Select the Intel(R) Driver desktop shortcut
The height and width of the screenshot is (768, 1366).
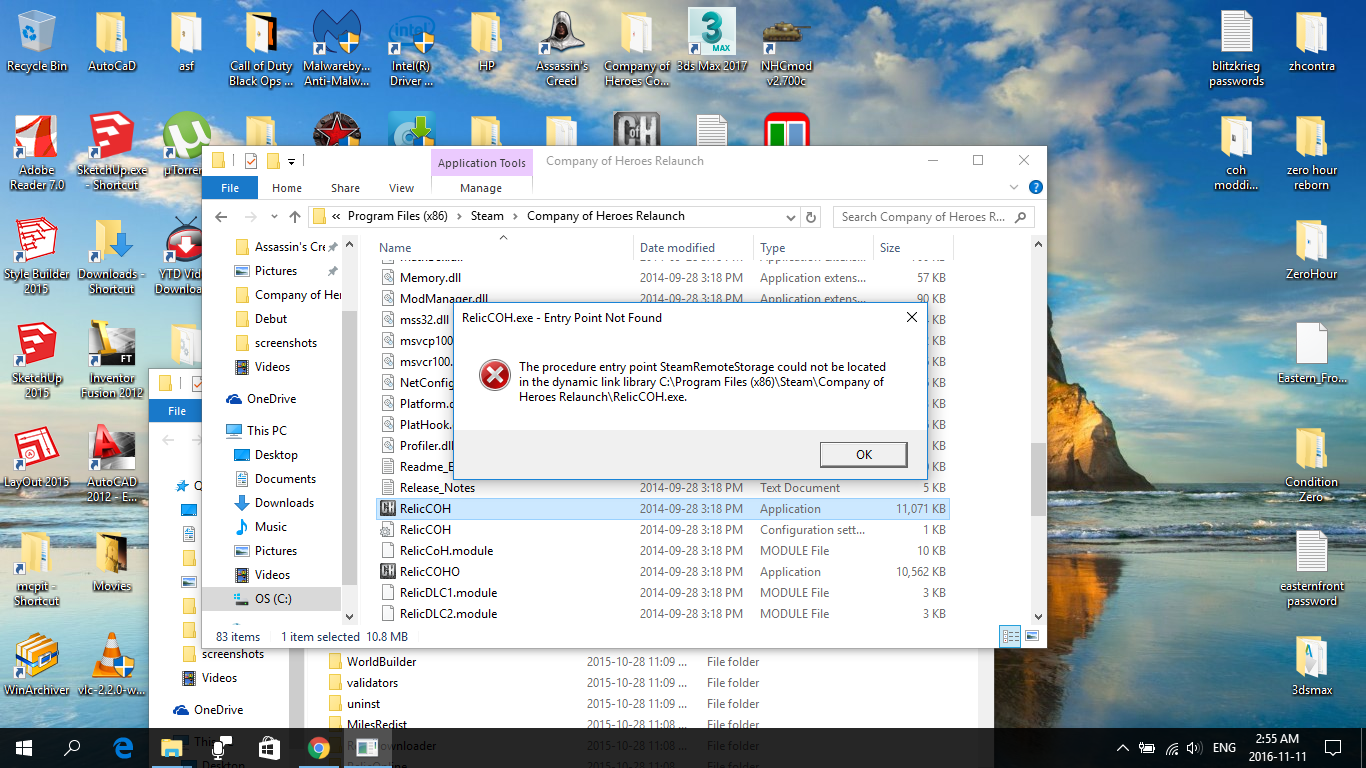[x=412, y=49]
